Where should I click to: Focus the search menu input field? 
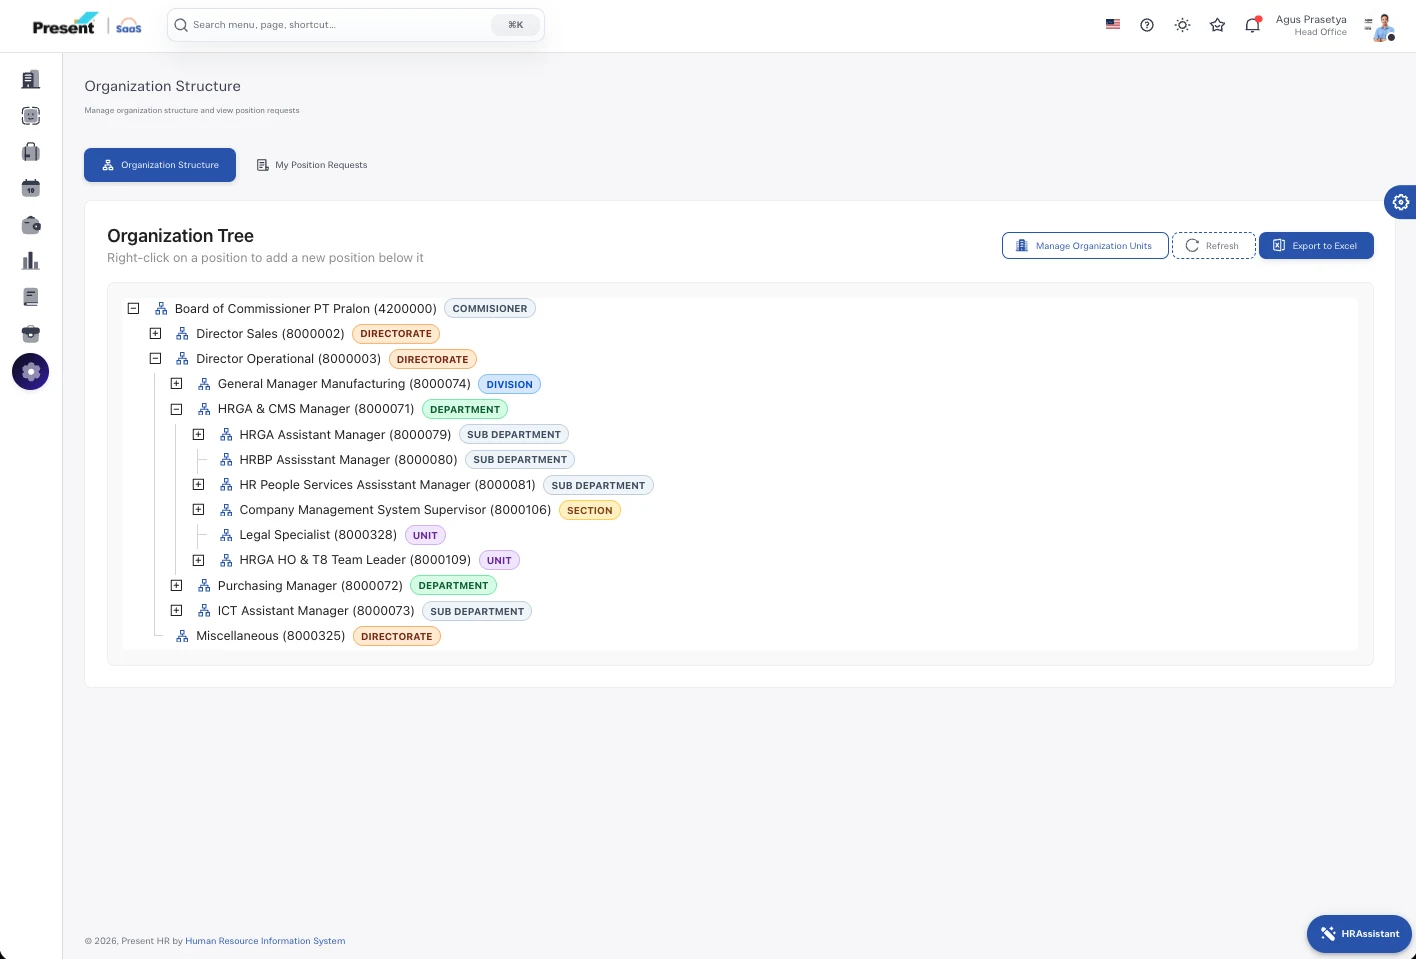coord(356,25)
